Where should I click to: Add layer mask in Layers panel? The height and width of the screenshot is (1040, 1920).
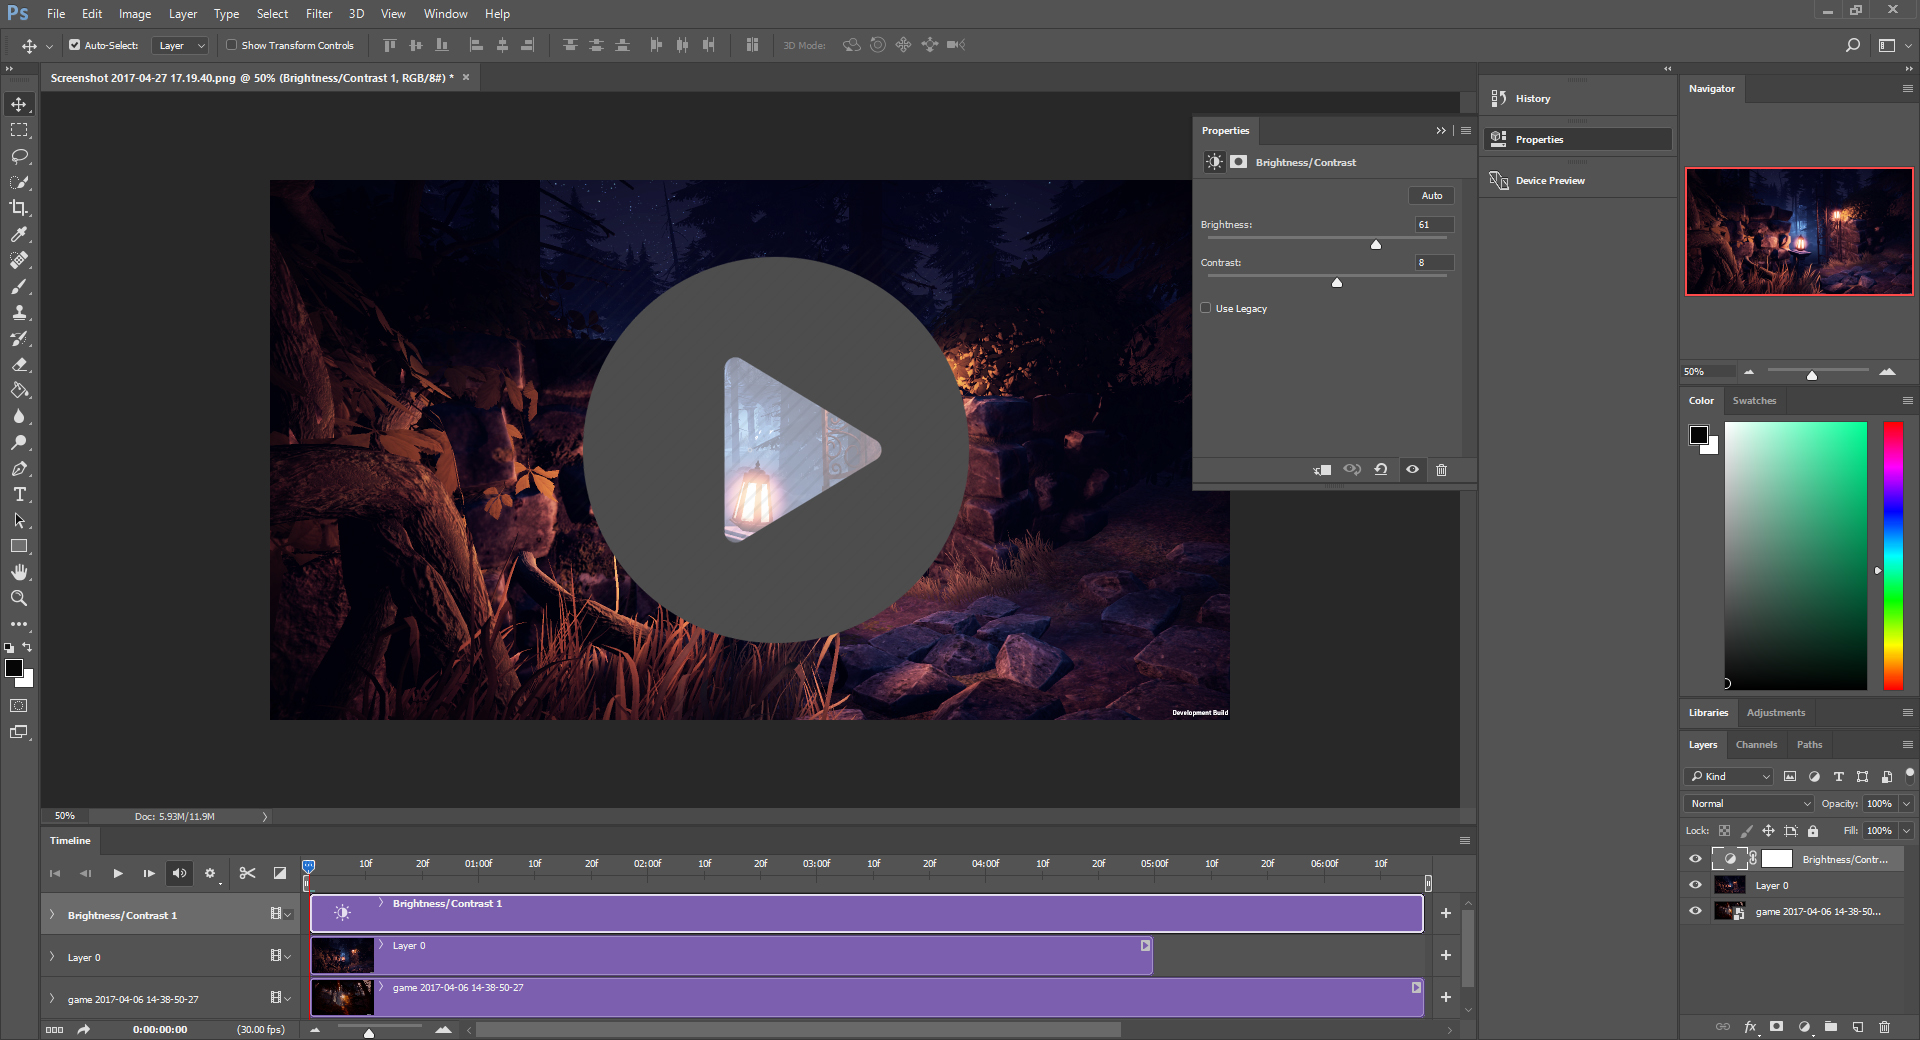click(x=1776, y=1027)
